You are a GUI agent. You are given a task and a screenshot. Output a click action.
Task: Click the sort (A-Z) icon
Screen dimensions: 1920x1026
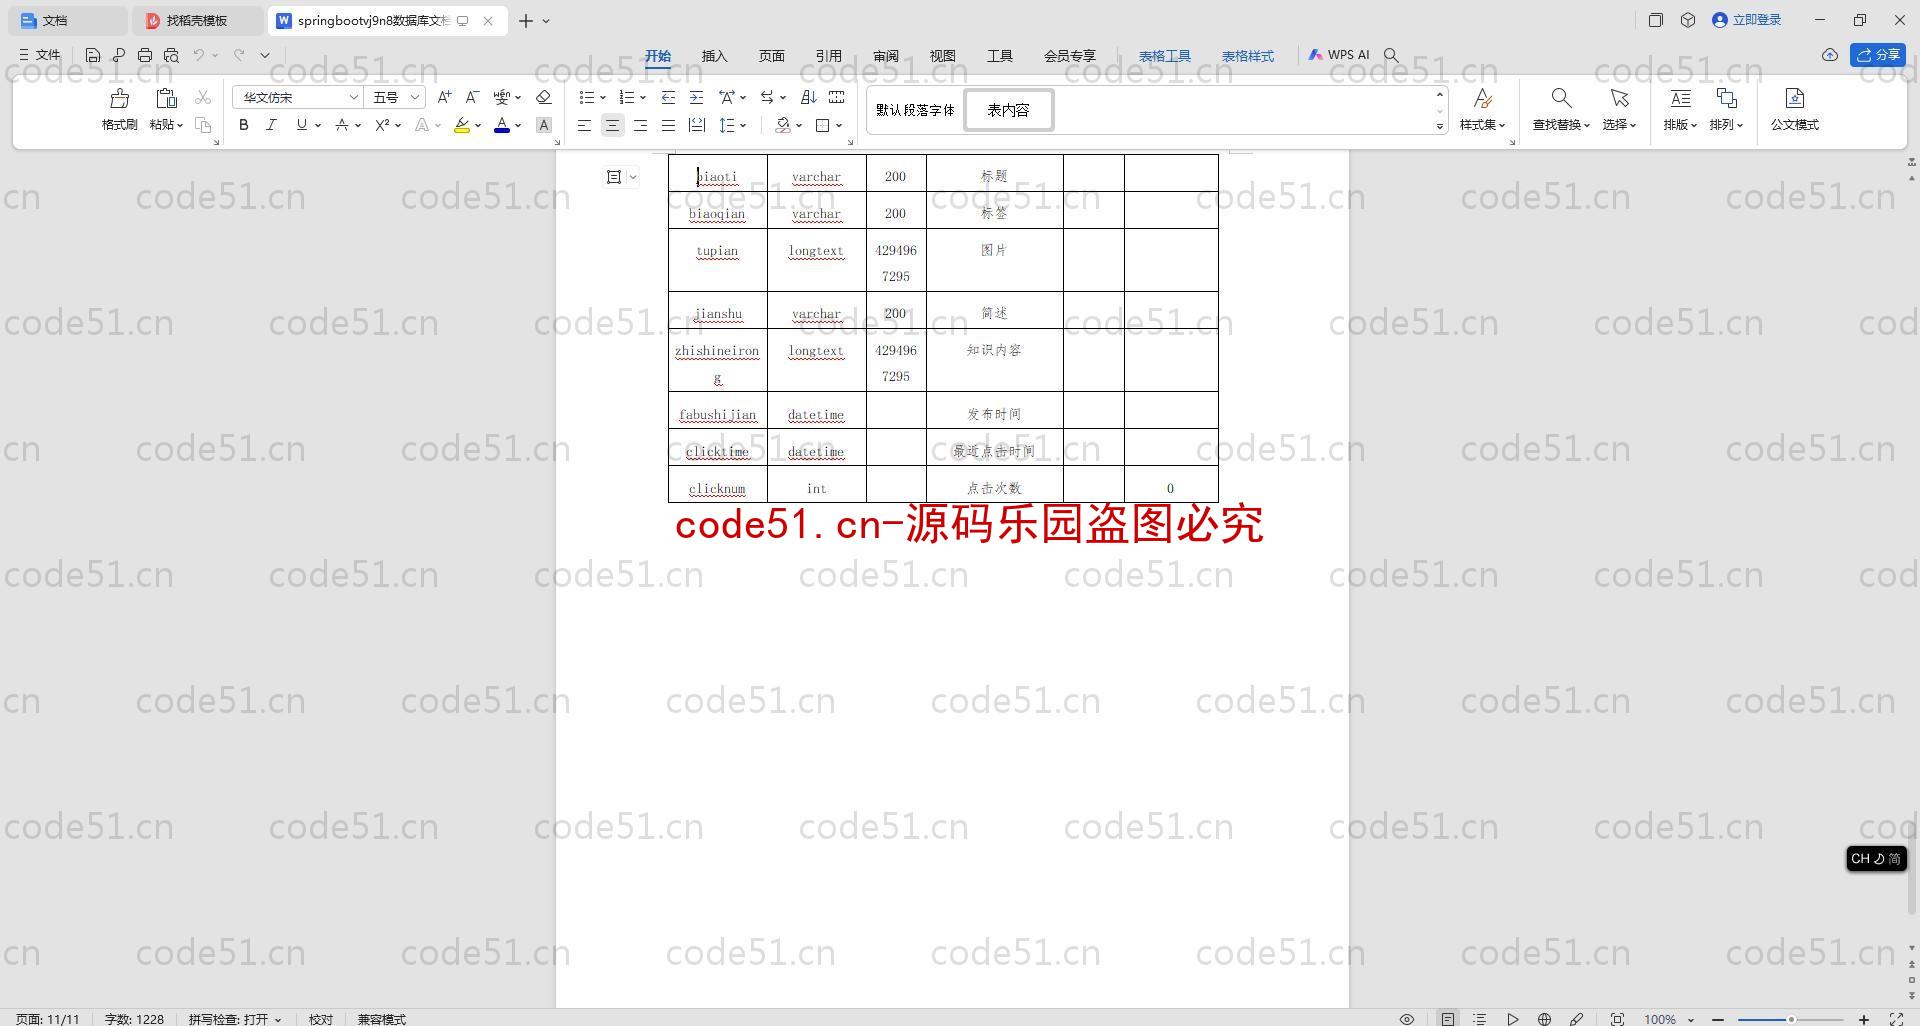point(809,97)
